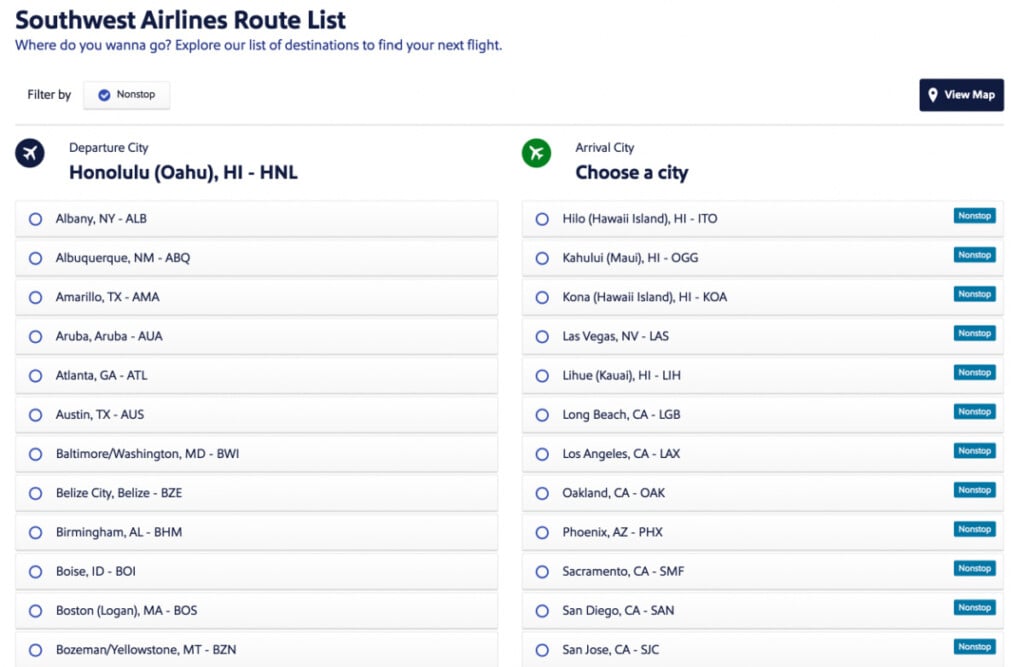Click the green arrival airplane icon
Viewport: 1024px width, 667px height.
536,154
